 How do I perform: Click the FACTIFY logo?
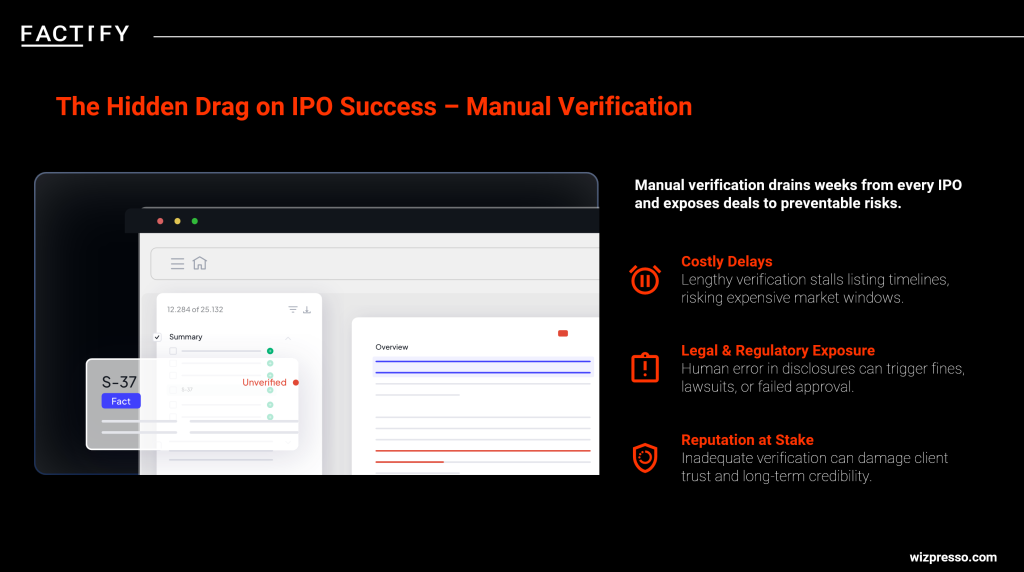tap(75, 34)
